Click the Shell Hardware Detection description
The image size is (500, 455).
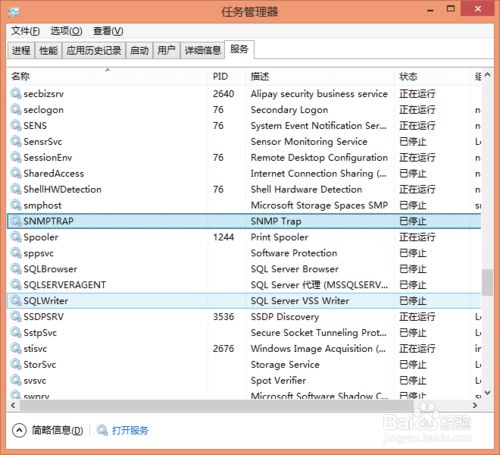(306, 189)
